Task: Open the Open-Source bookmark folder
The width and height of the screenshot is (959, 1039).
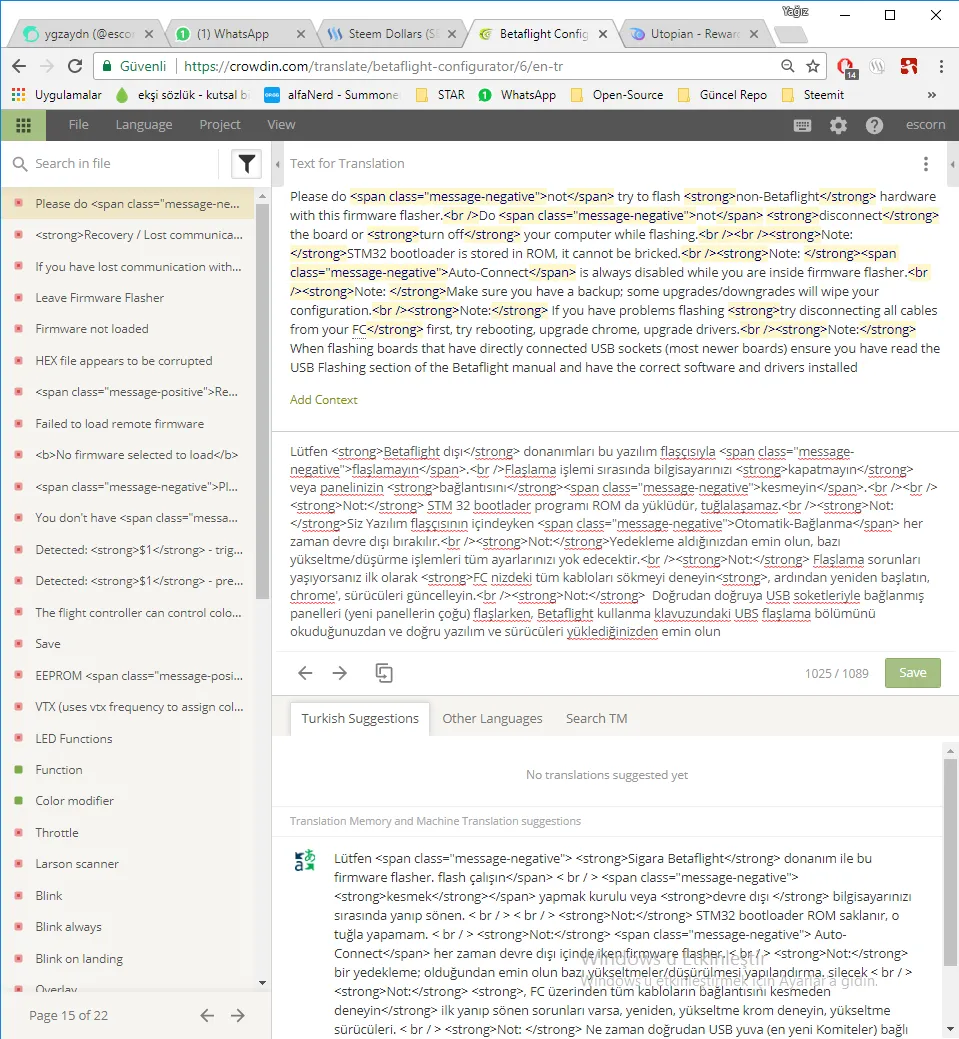Action: (617, 95)
